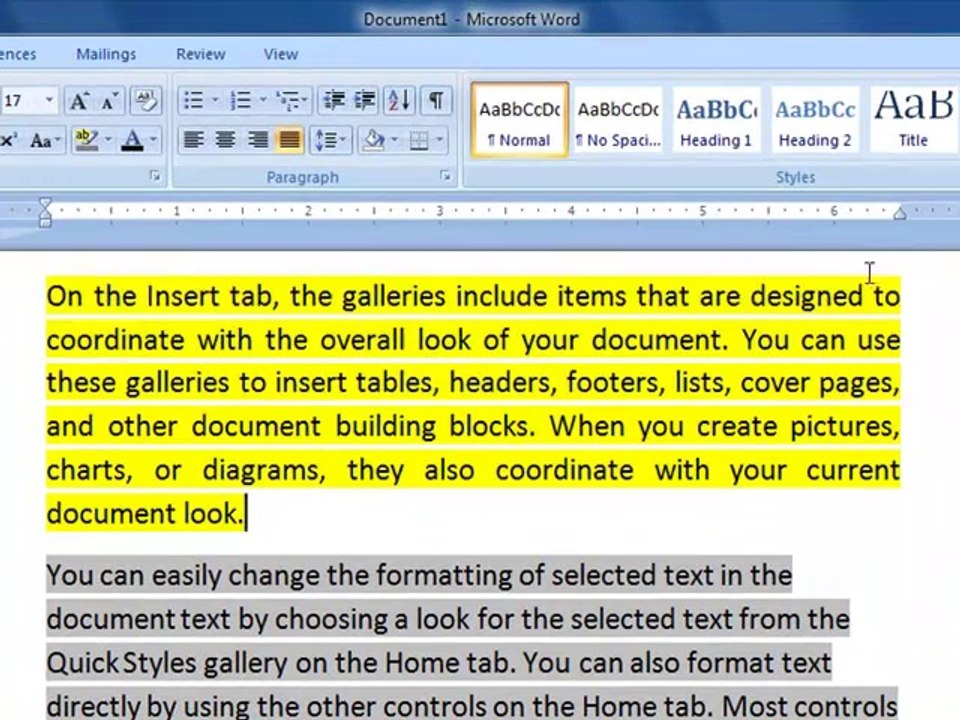The width and height of the screenshot is (960, 720).
Task: Toggle justify alignment
Action: [x=289, y=140]
